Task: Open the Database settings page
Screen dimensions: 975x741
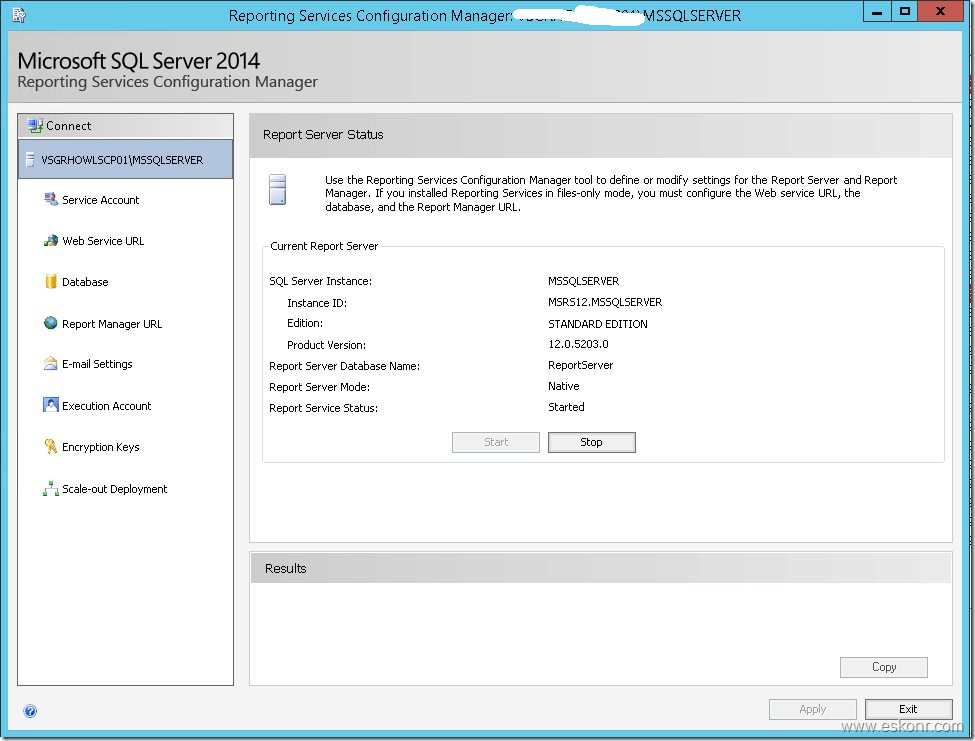Action: point(85,282)
